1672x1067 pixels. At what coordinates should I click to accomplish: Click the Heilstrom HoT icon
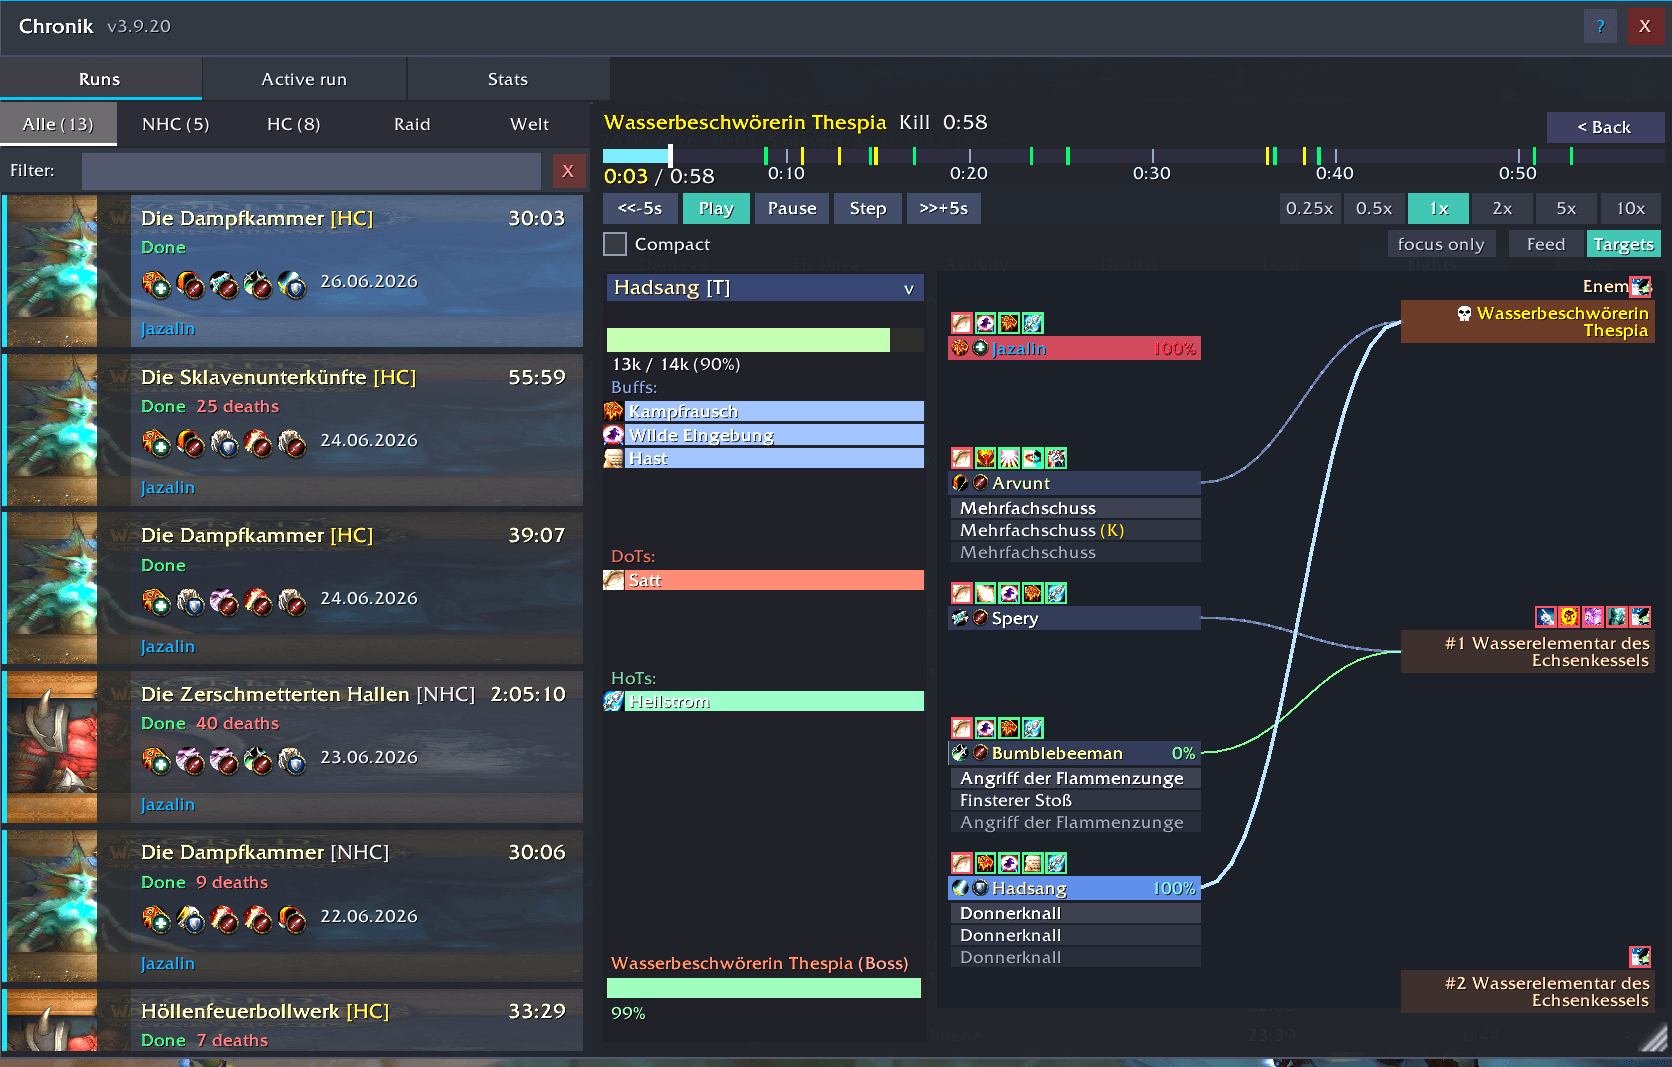coord(614,701)
